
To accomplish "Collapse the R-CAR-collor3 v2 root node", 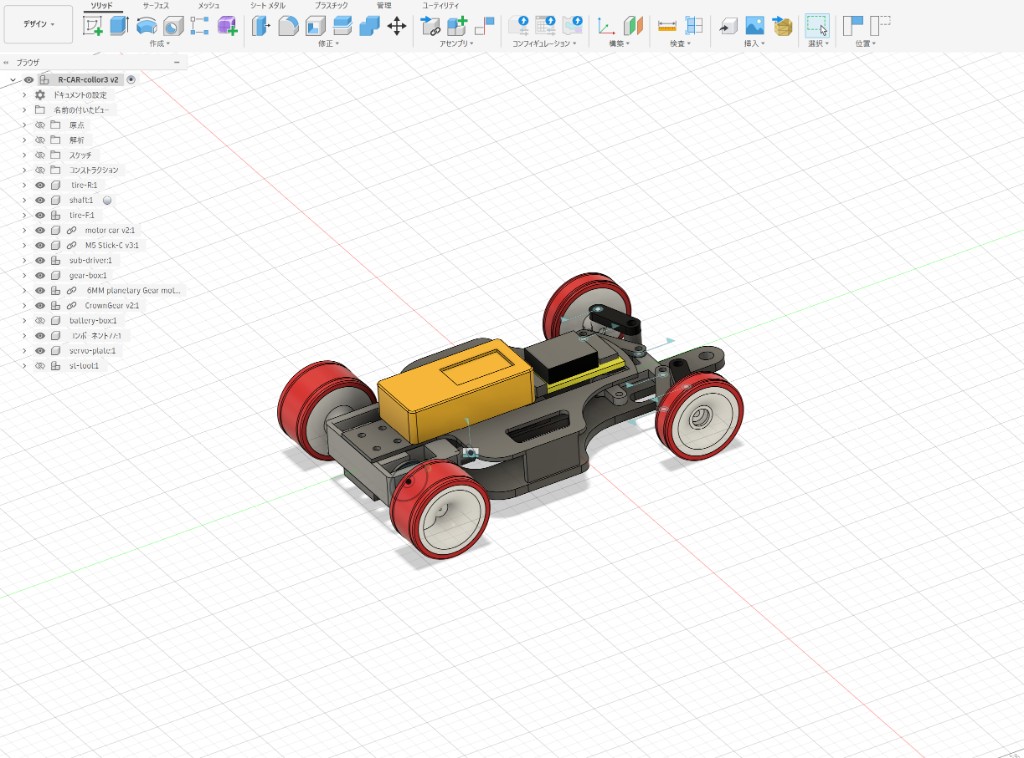I will 12,80.
